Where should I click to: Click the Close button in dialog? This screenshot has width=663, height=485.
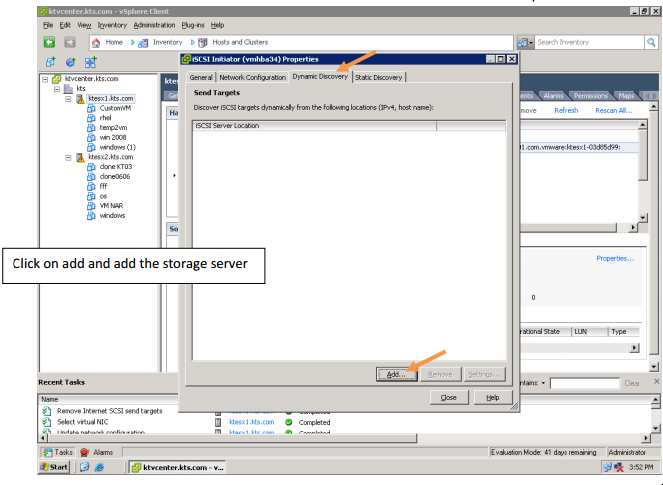click(449, 397)
